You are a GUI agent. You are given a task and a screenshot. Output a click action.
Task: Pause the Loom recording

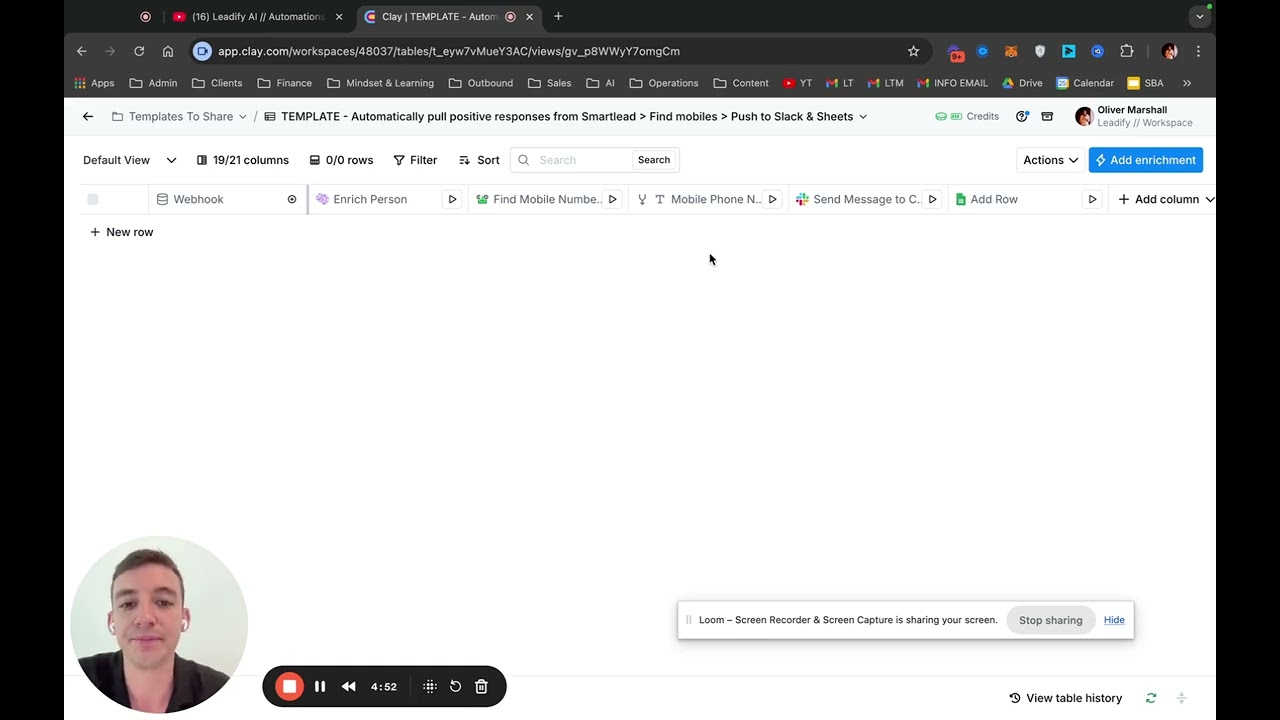click(x=320, y=686)
